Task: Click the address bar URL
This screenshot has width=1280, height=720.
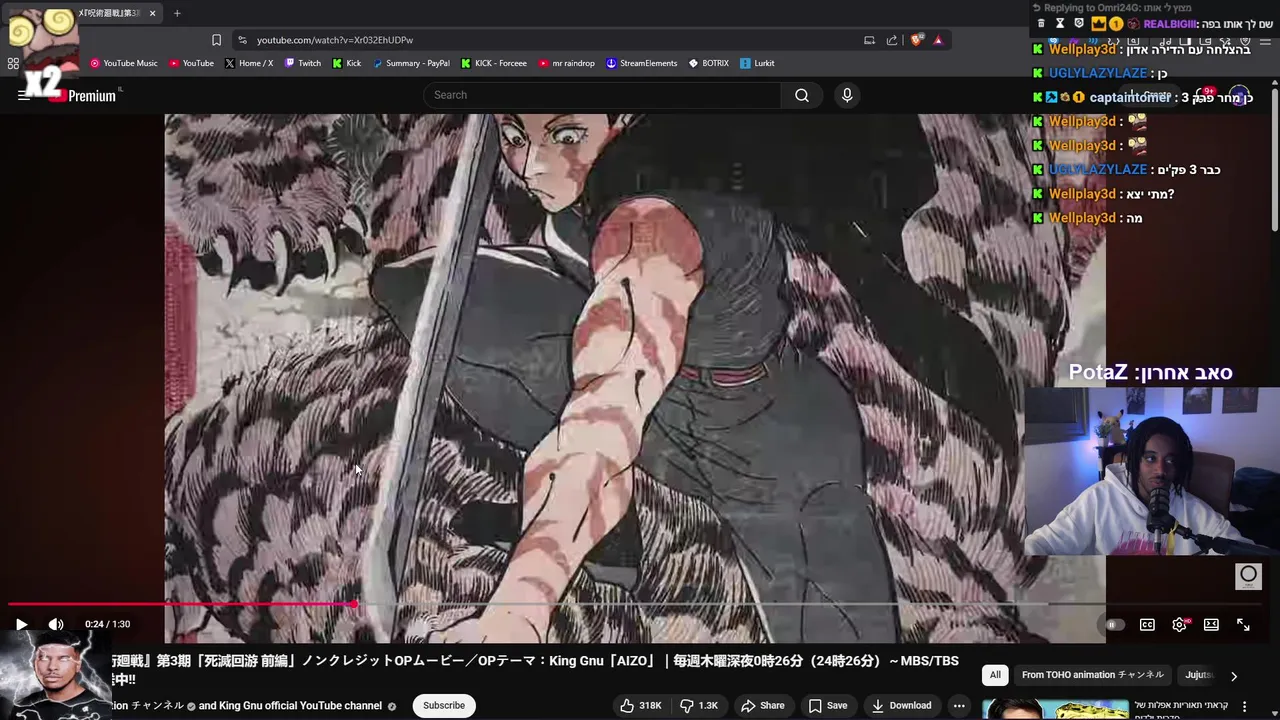Action: tap(335, 40)
